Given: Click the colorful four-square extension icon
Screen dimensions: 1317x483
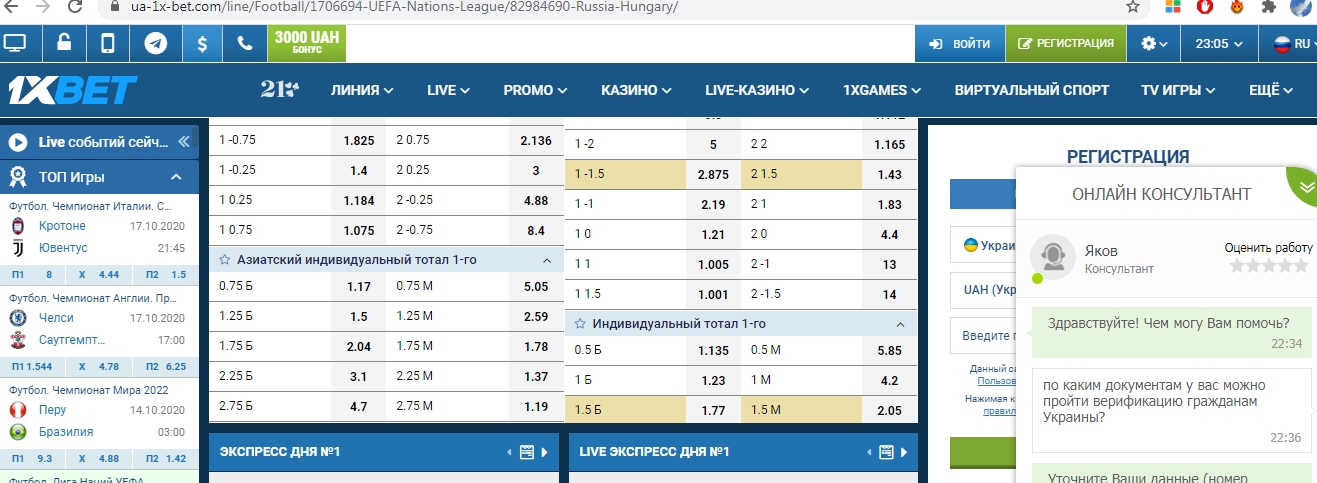Looking at the screenshot, I should 1174,6.
